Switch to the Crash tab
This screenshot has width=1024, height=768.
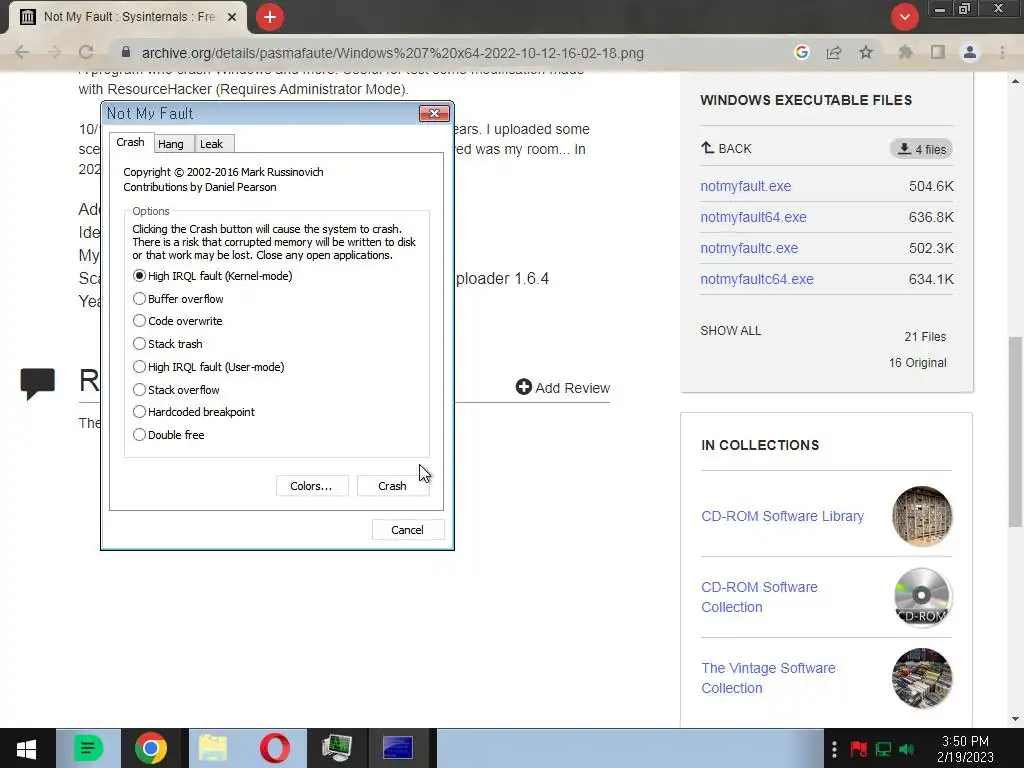(x=131, y=142)
